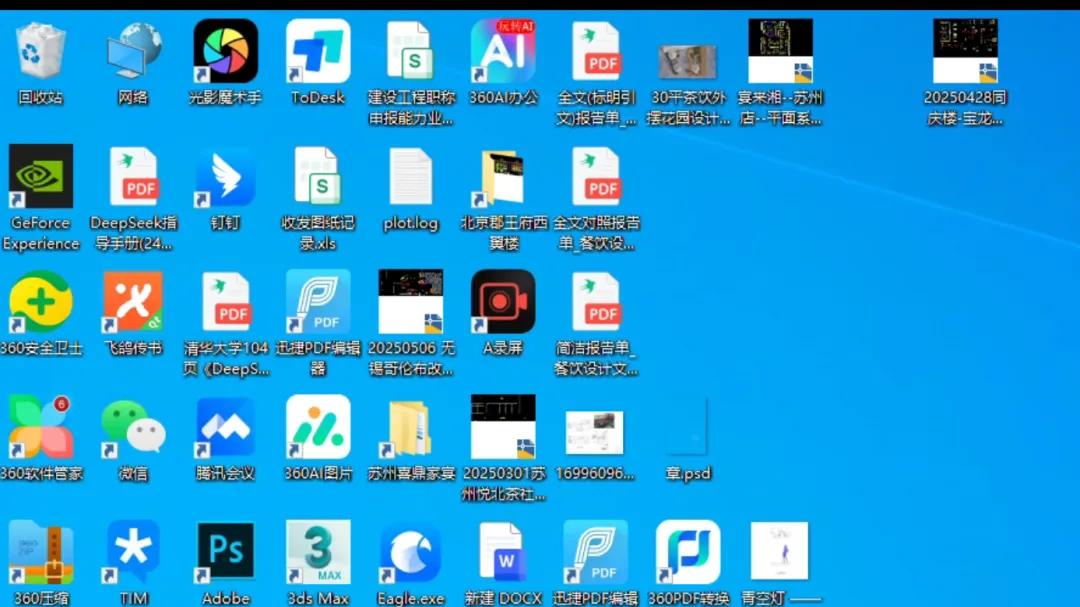The width and height of the screenshot is (1080, 607).
Task: Launch 360安全卫士 shortcut
Action: pos(41,302)
